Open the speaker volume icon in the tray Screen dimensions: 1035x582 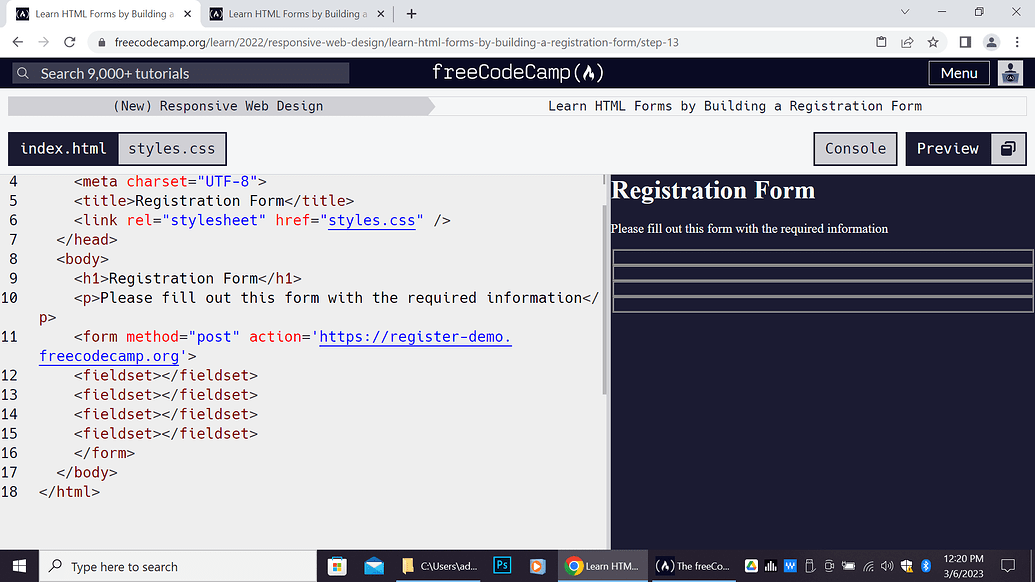coord(886,565)
